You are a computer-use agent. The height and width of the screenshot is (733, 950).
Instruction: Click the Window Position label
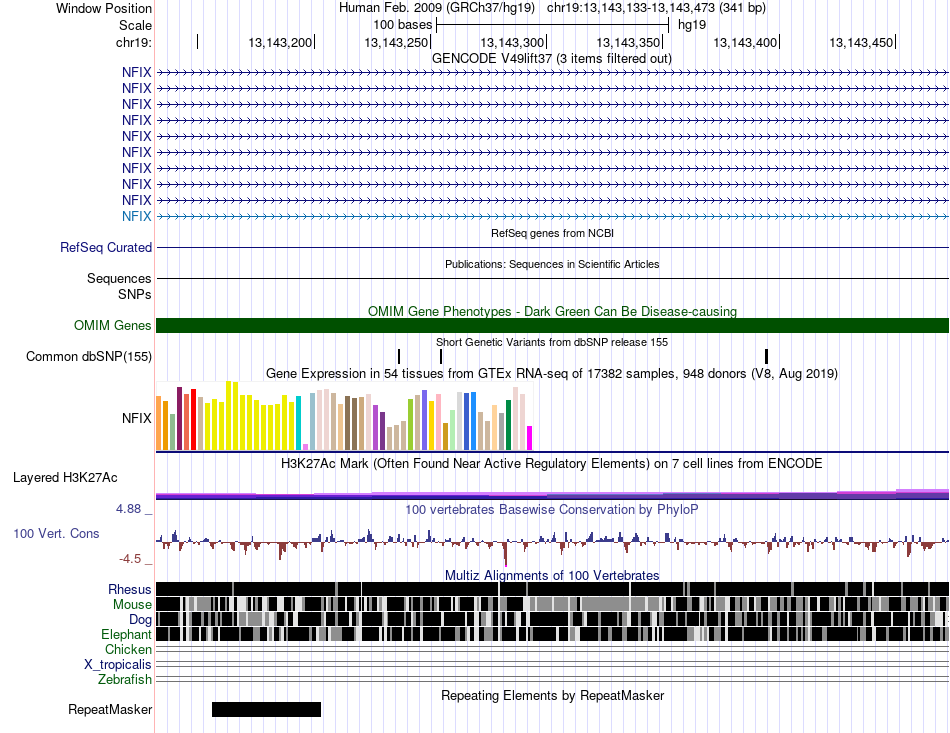pyautogui.click(x=104, y=8)
